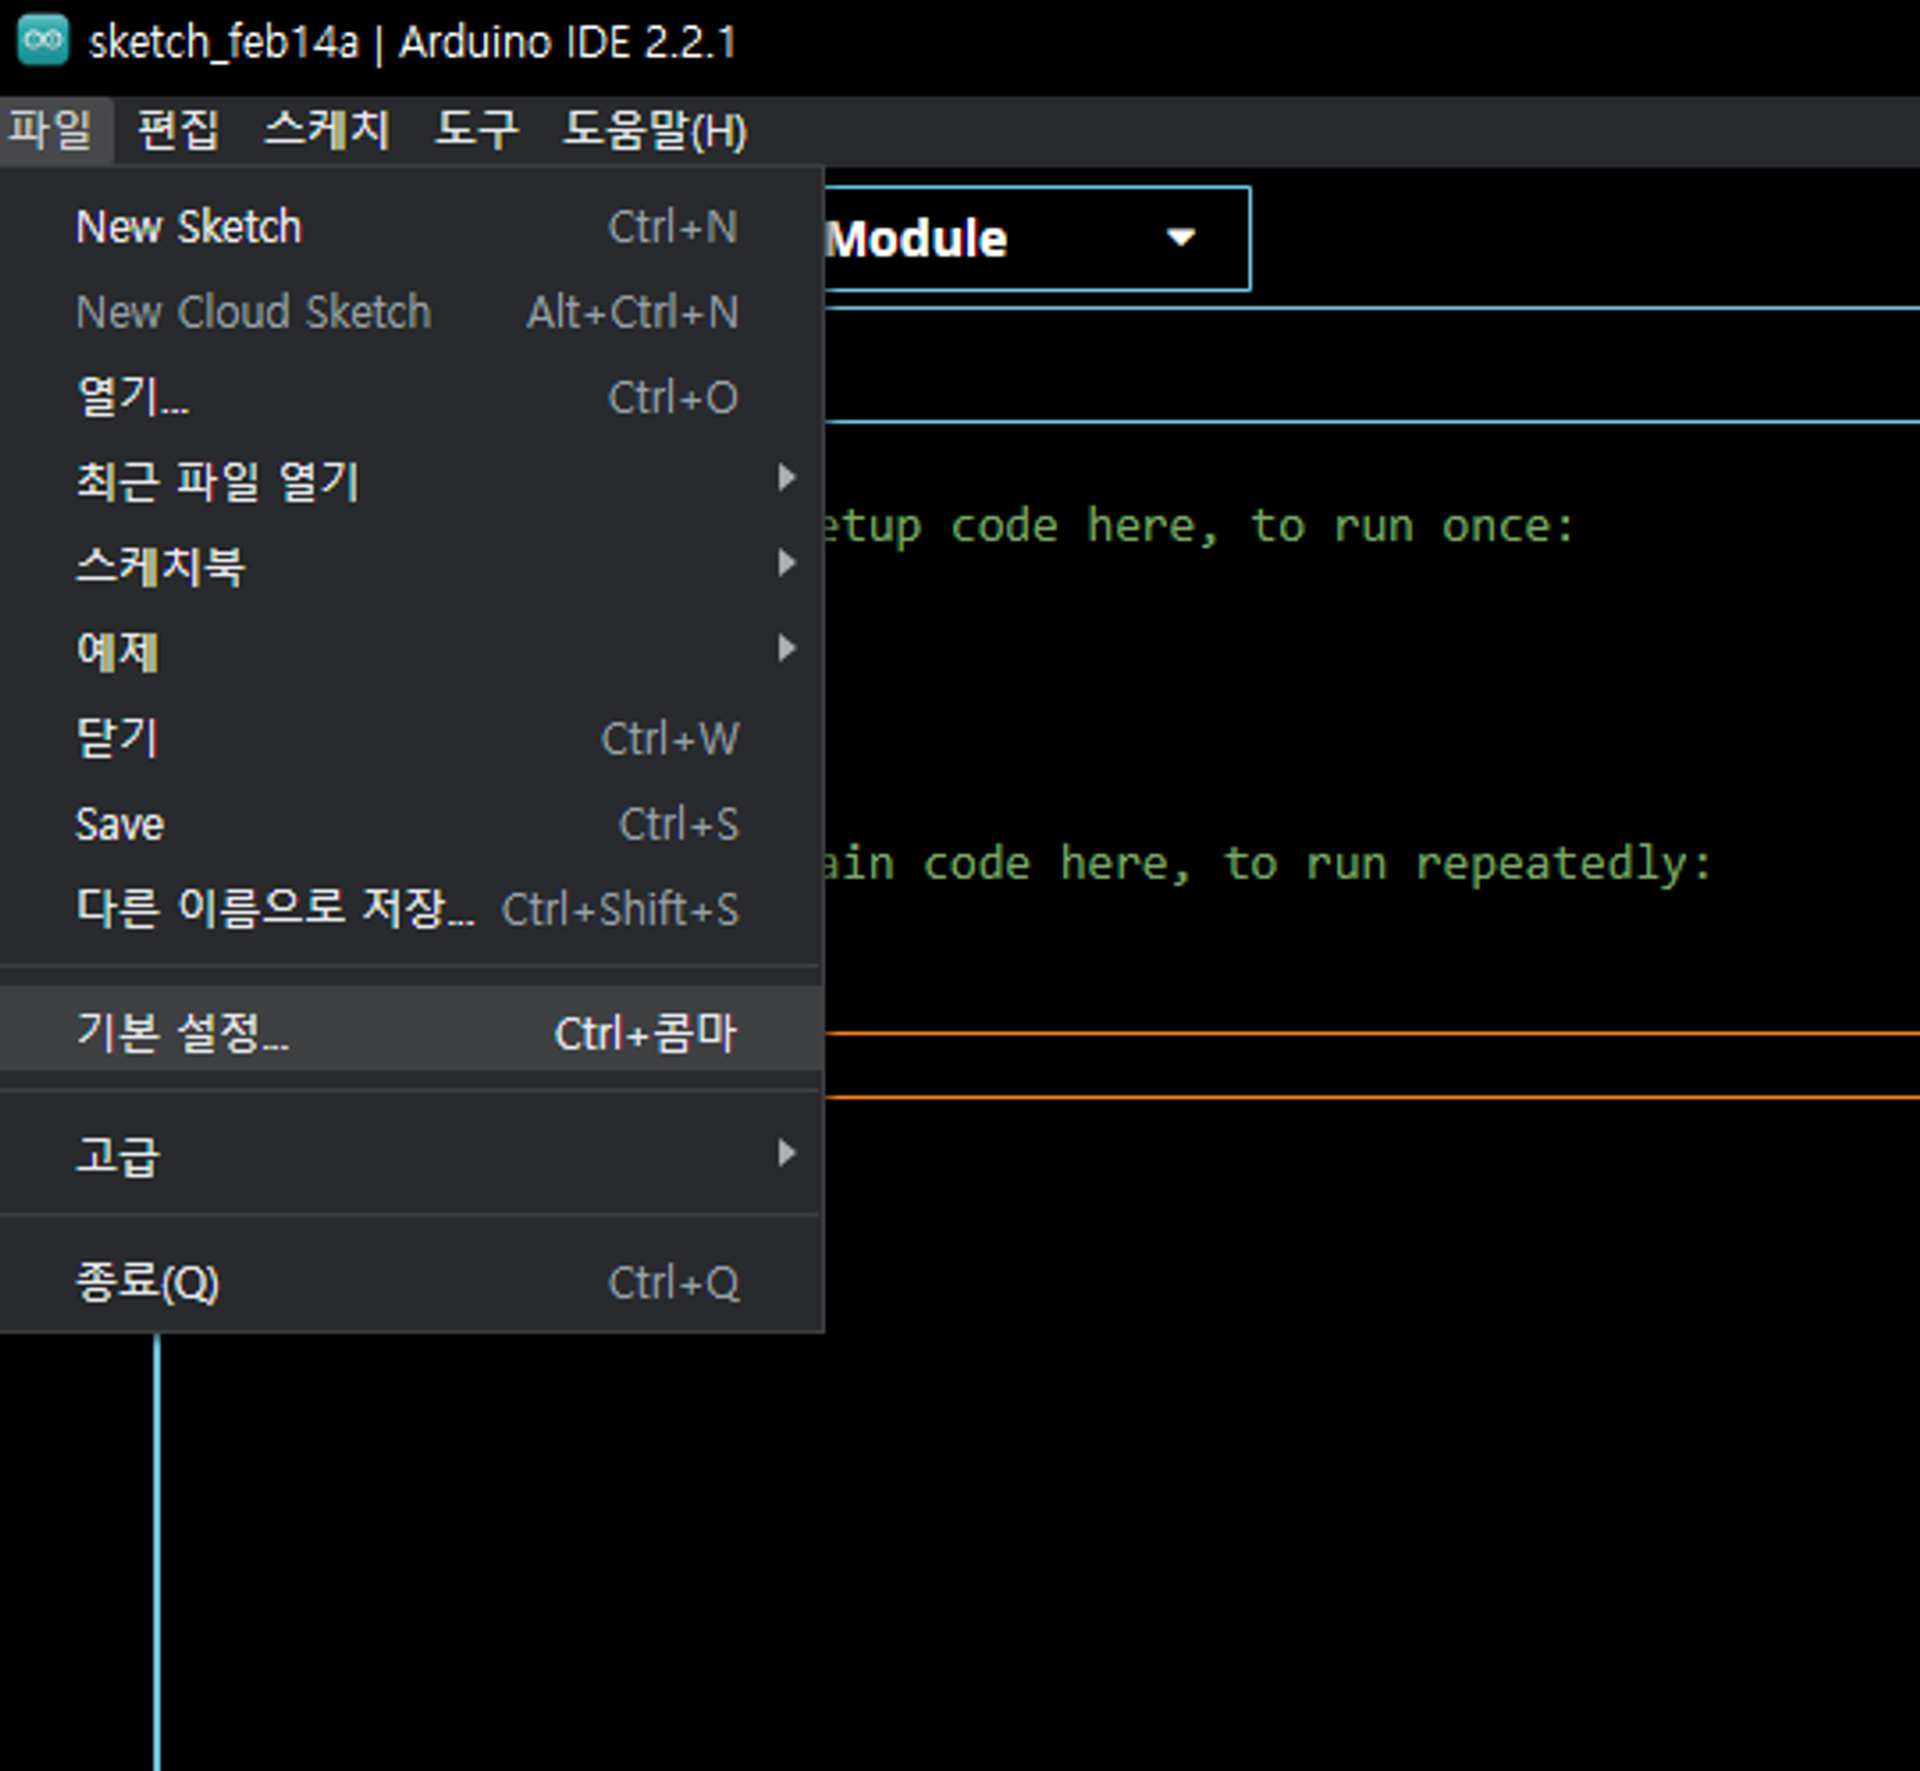Click the Arduino logo in title bar
1920x1771 pixels.
[43, 41]
